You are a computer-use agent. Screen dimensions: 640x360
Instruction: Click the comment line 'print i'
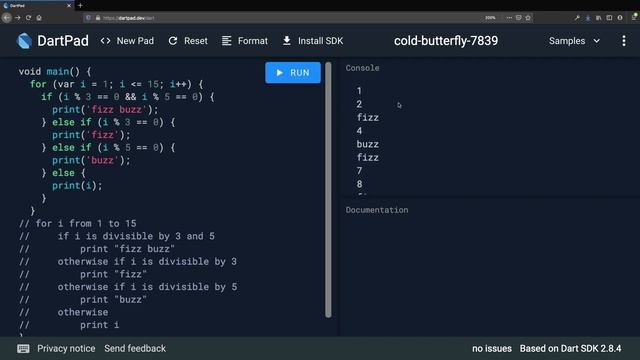pos(100,325)
